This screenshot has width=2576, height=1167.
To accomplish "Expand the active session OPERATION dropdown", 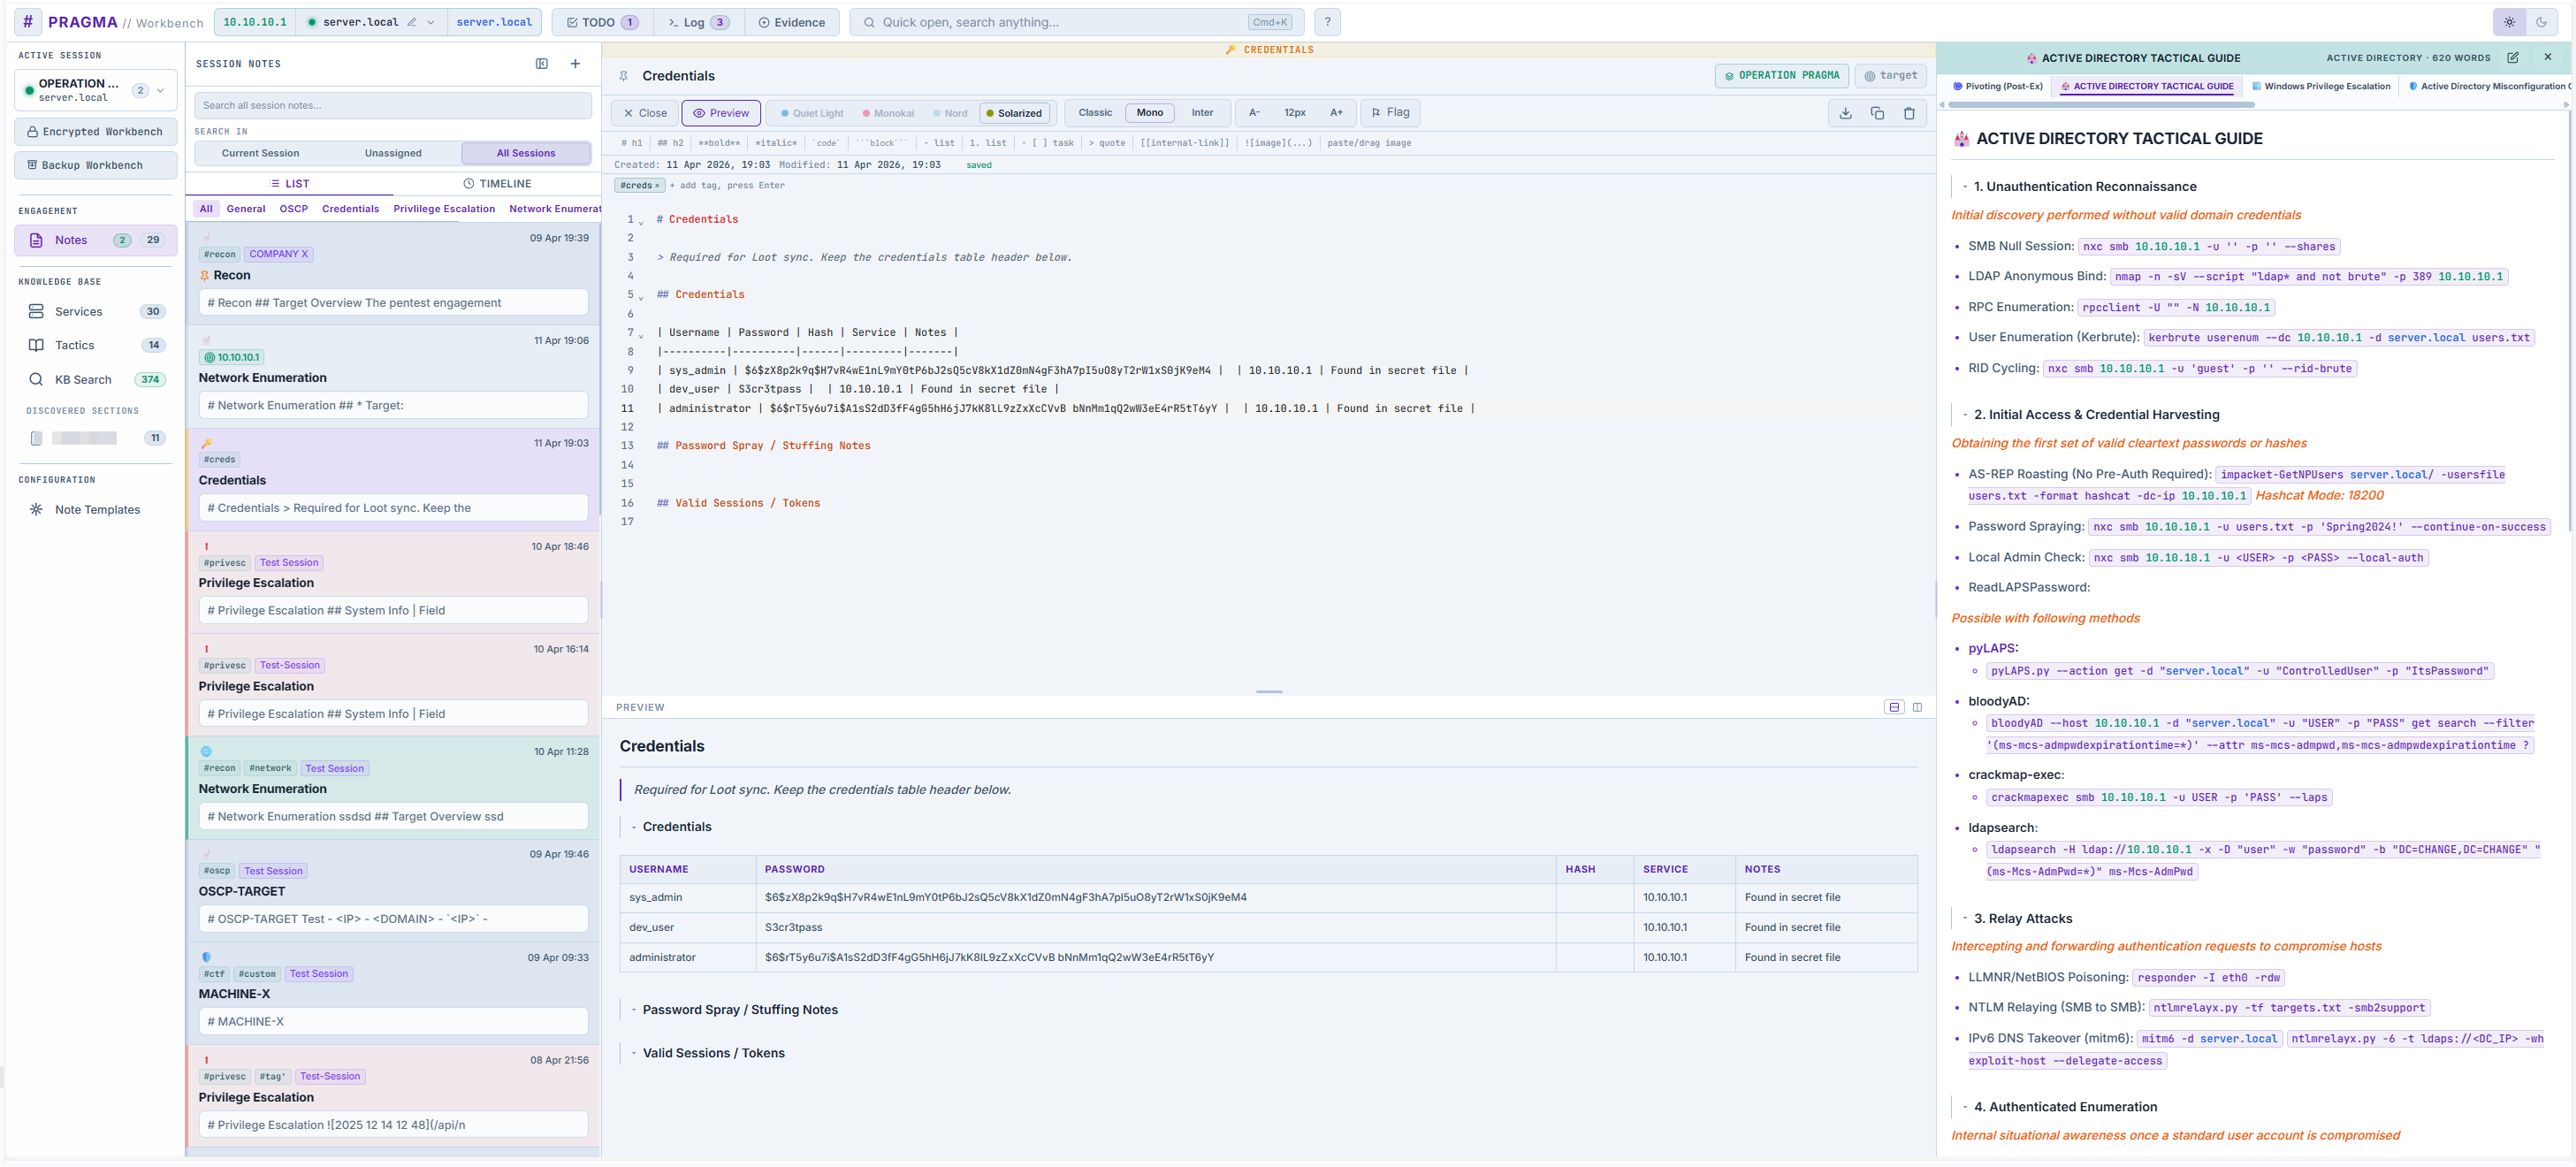I will [x=160, y=91].
